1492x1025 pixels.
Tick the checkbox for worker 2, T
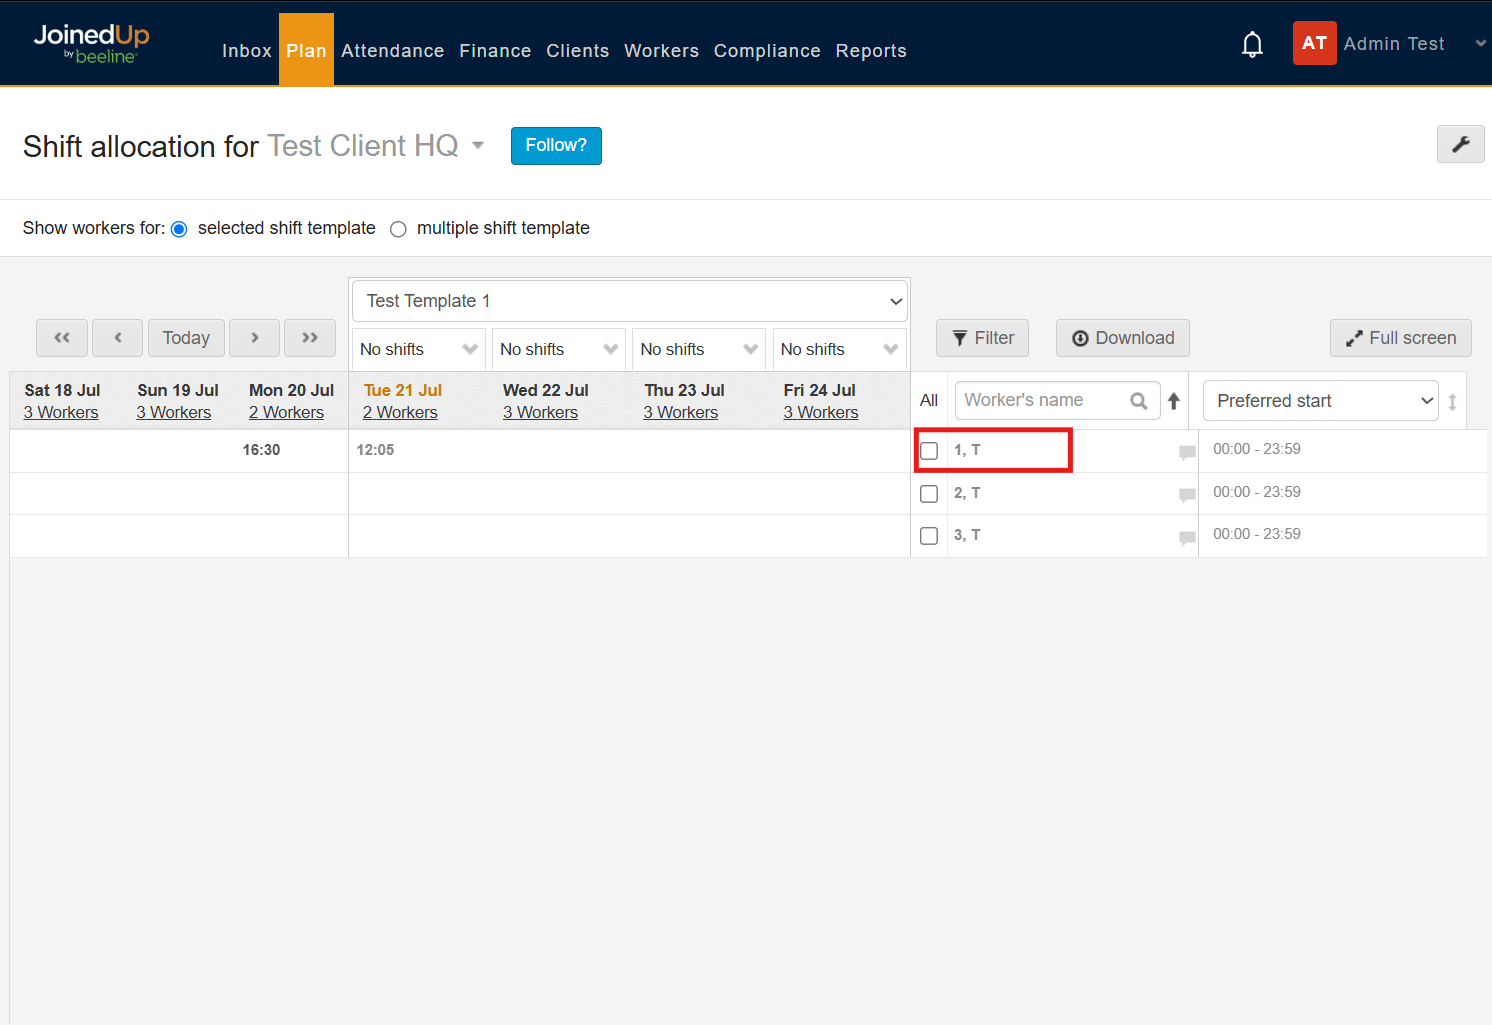point(929,494)
